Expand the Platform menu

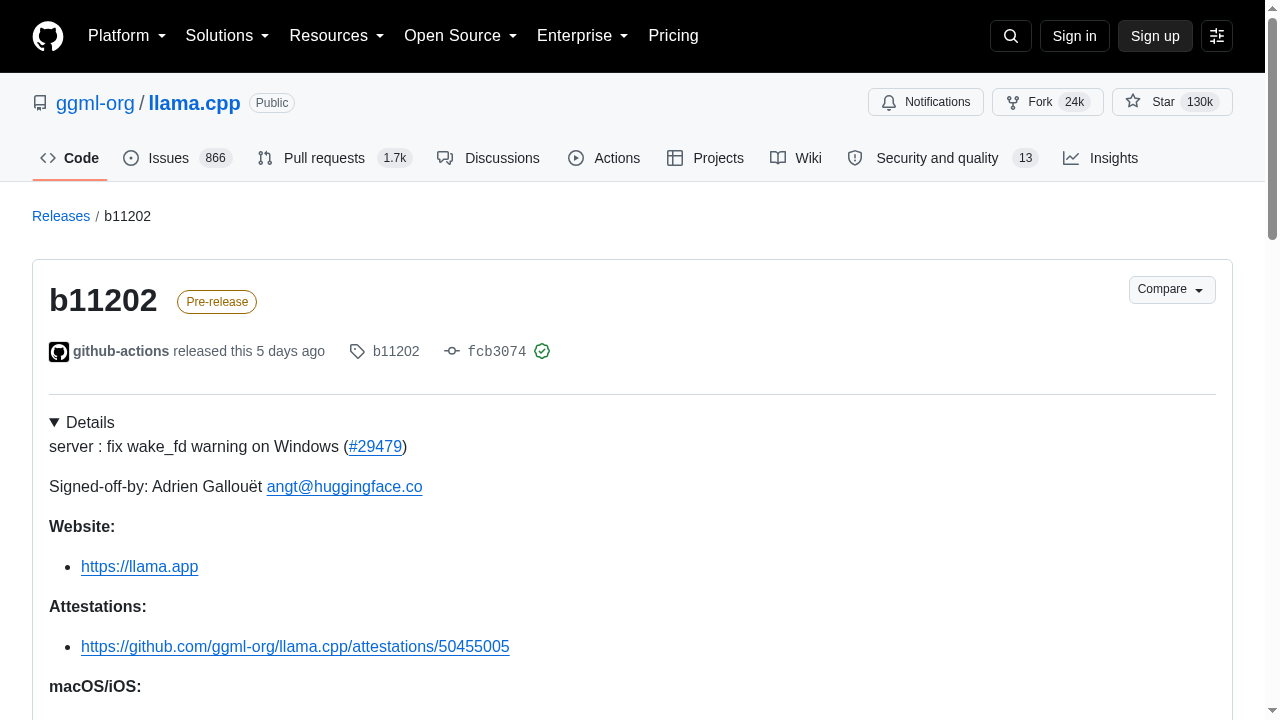click(127, 36)
